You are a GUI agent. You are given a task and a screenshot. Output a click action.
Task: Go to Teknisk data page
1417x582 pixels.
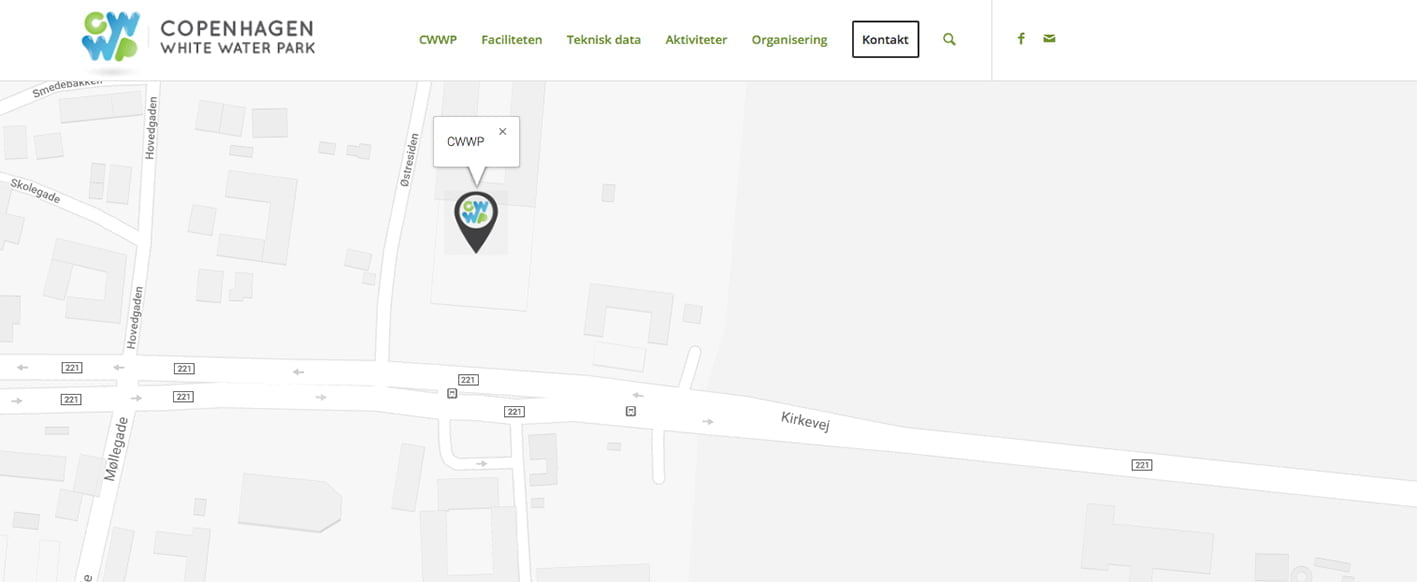point(604,40)
